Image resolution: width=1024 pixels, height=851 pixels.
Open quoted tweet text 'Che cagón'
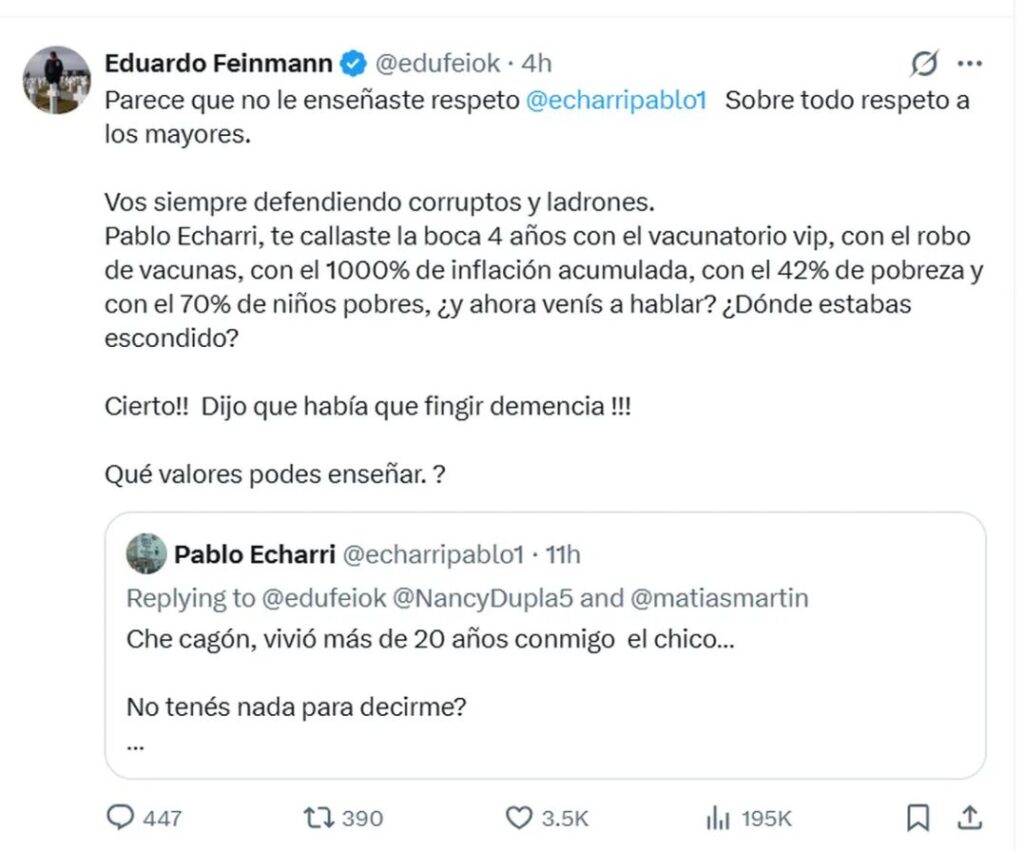point(430,640)
